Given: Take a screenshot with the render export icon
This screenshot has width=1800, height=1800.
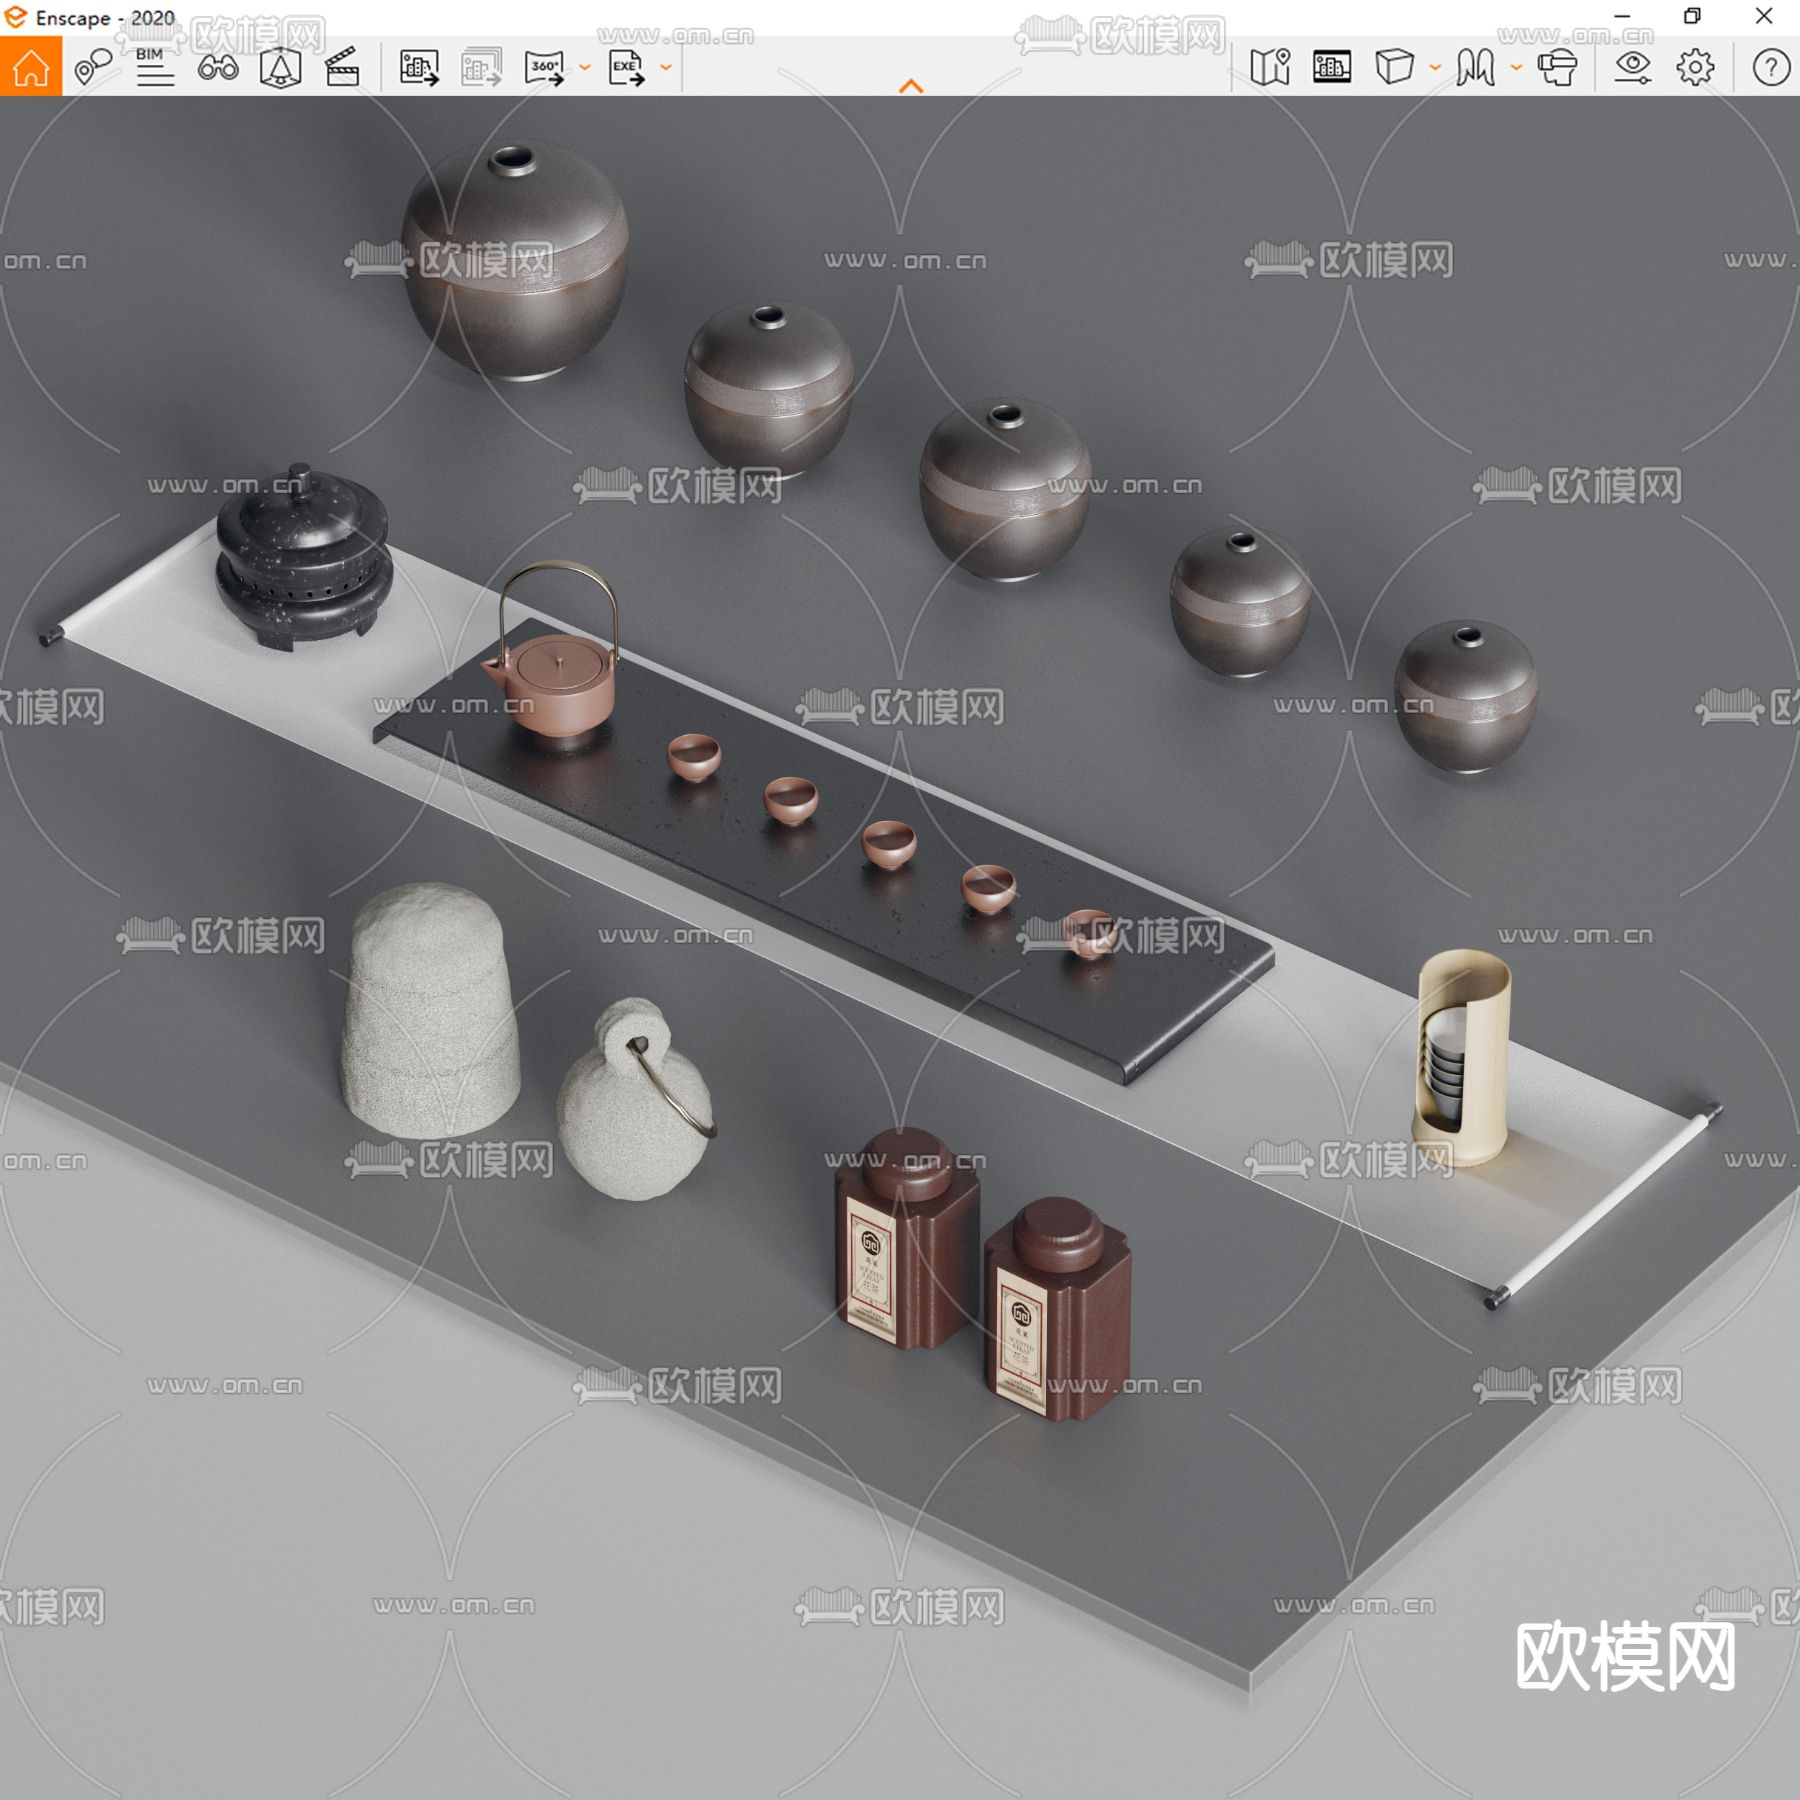Looking at the screenshot, I should pos(418,68).
